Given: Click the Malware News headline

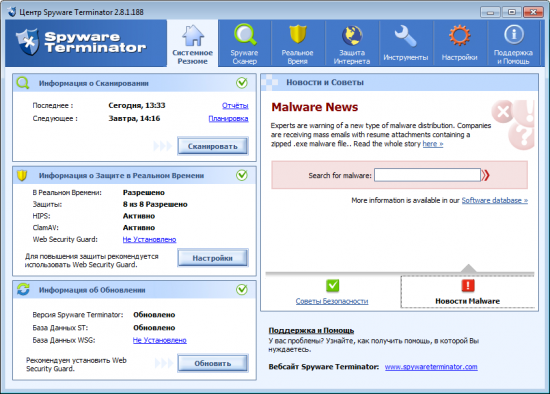Looking at the screenshot, I should pyautogui.click(x=315, y=107).
